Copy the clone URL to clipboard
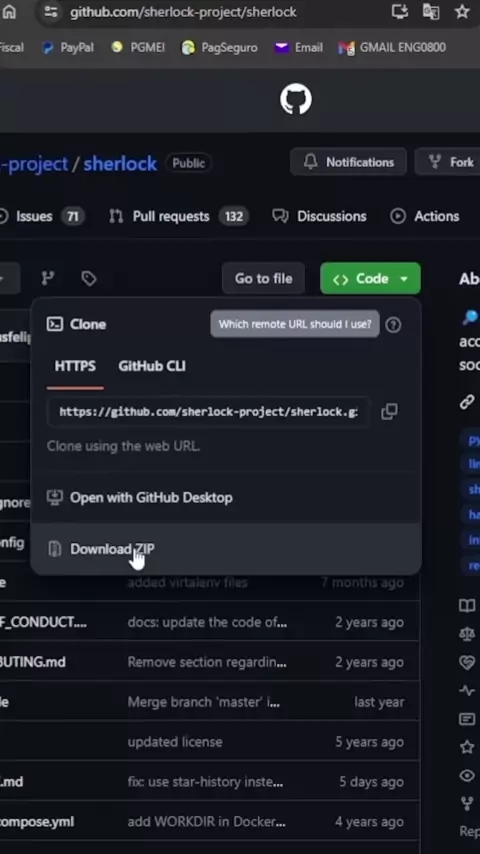Viewport: 480px width, 854px height. [x=389, y=412]
